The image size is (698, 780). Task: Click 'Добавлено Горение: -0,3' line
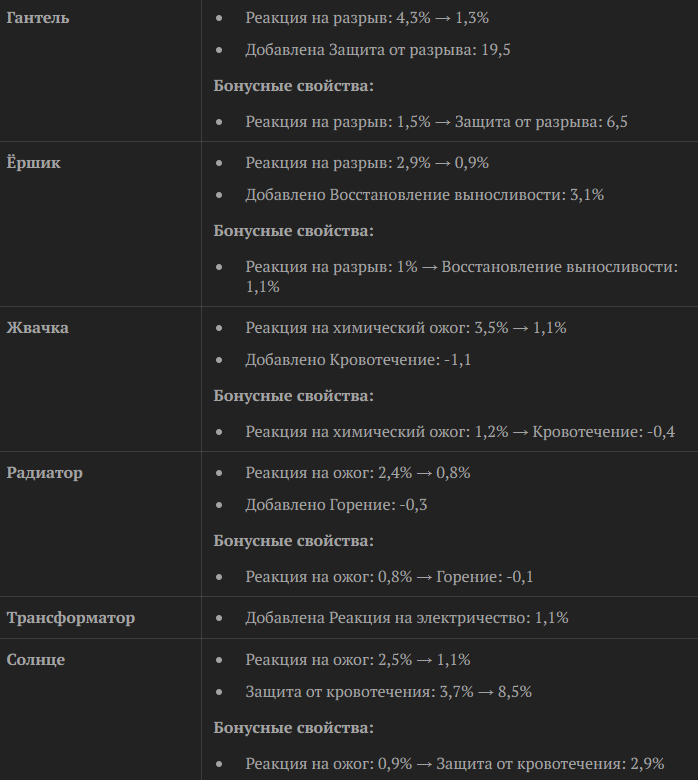tap(336, 505)
